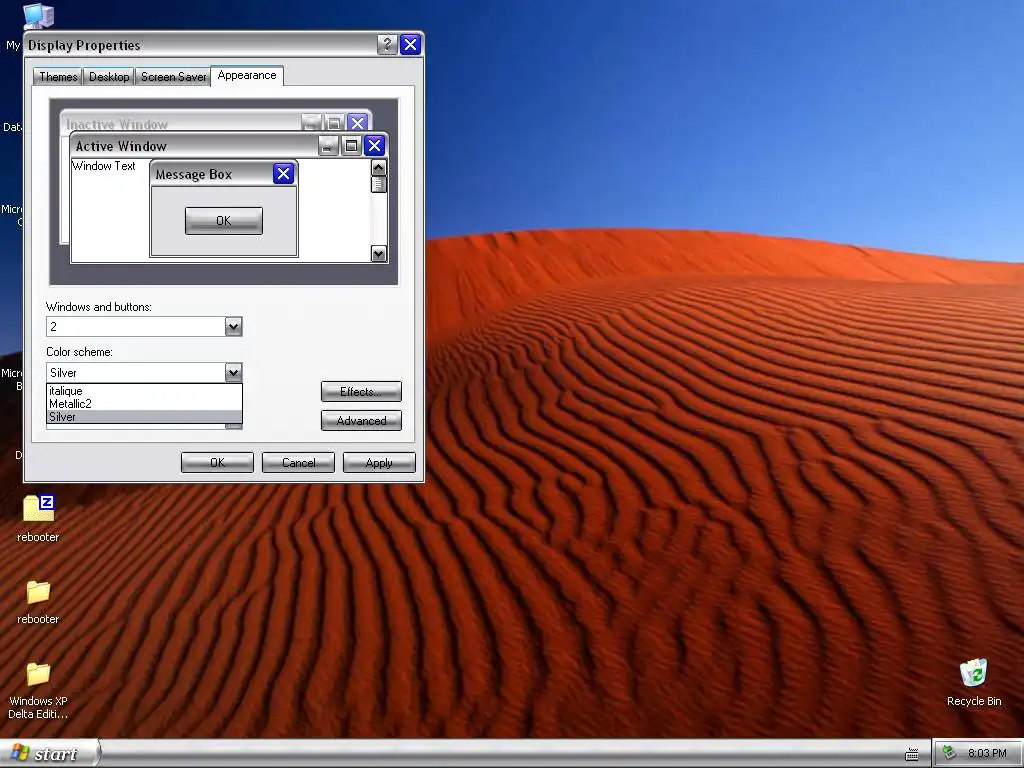The width and height of the screenshot is (1024, 768).
Task: Click the 8:03 PM clock
Action: (x=987, y=753)
